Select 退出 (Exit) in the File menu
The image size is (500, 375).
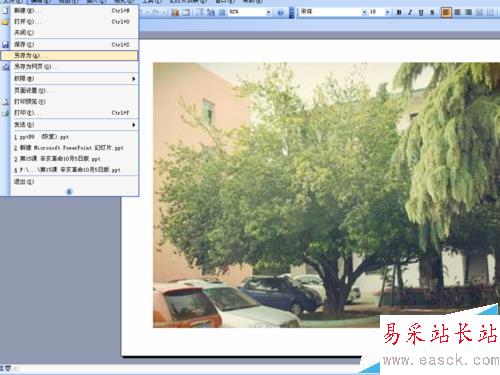[69, 182]
